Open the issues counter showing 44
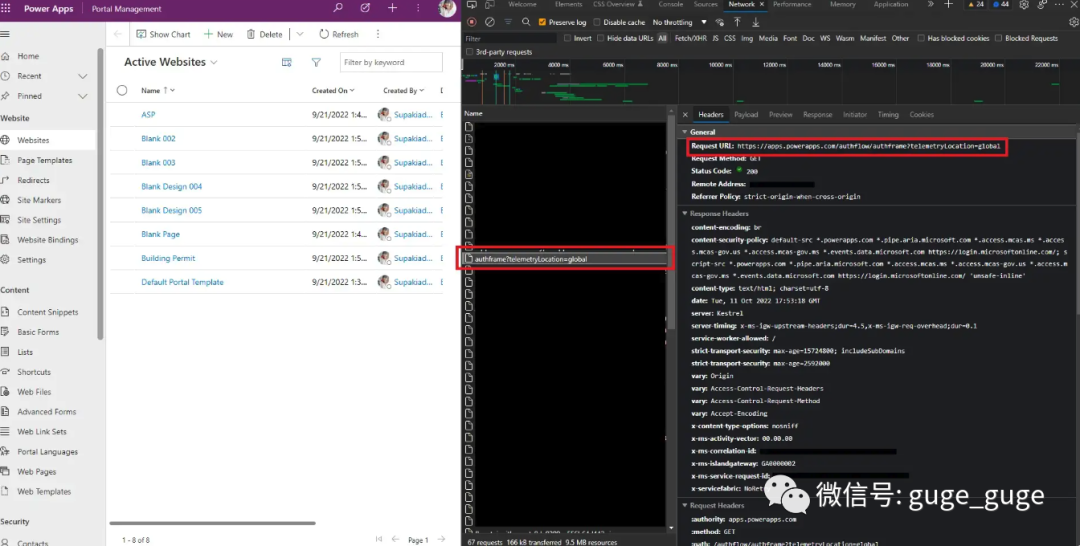Viewport: 1080px width, 546px height. 1001,4
